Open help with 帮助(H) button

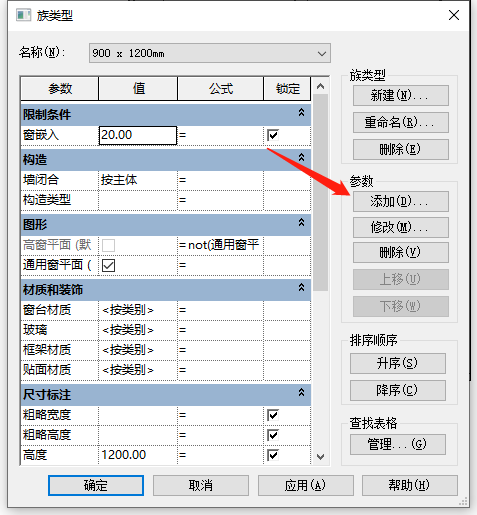[410, 485]
